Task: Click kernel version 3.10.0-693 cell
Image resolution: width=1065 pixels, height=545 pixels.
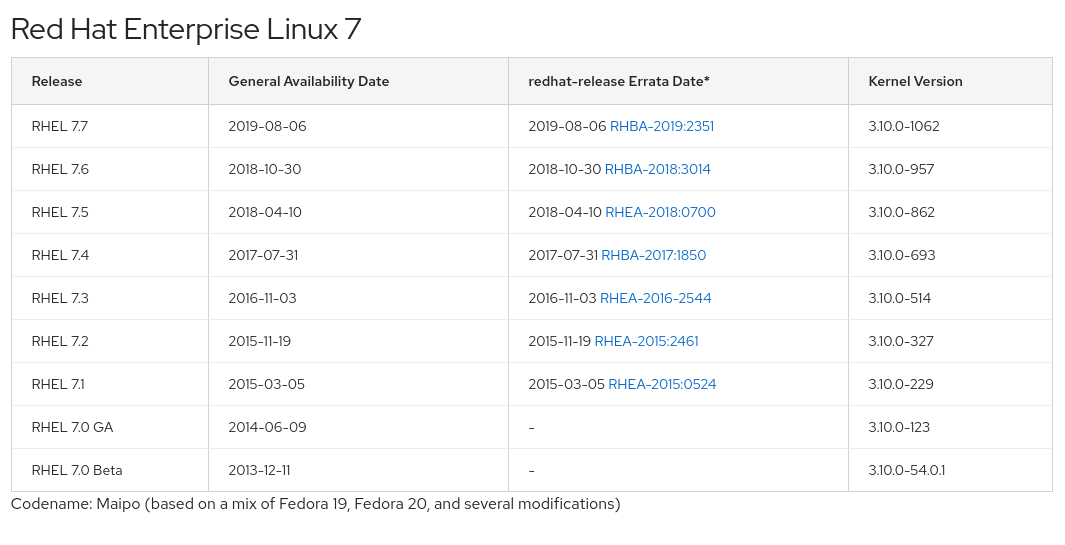Action: (901, 255)
